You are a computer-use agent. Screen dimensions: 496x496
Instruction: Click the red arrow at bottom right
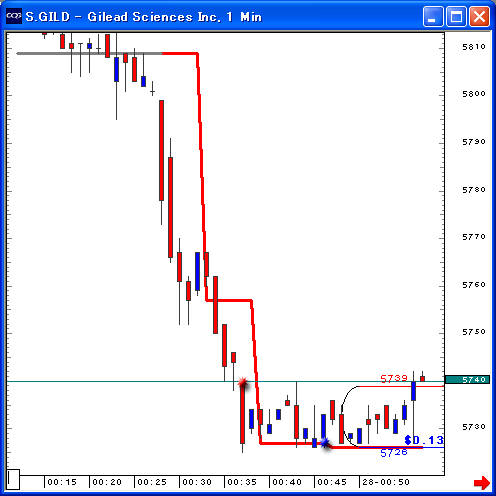coord(482,482)
